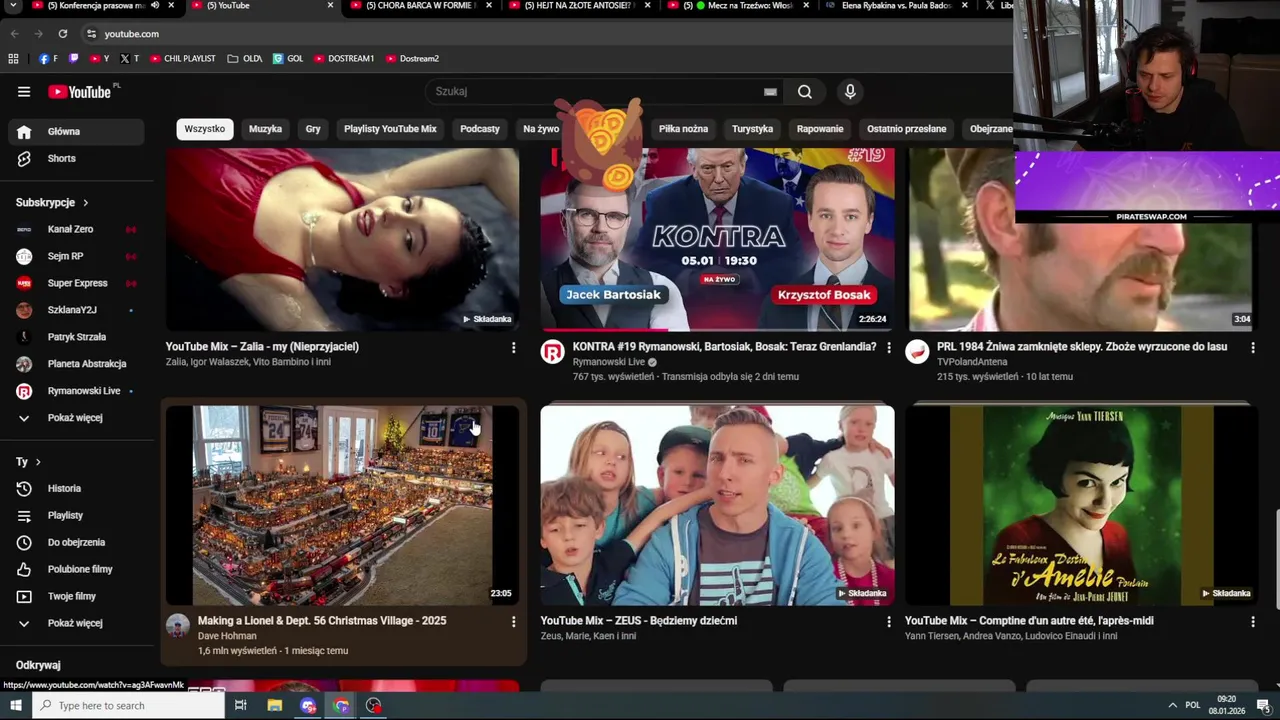1280x720 pixels.
Task: Open Polubione filmy liked videos
Action: (76, 569)
